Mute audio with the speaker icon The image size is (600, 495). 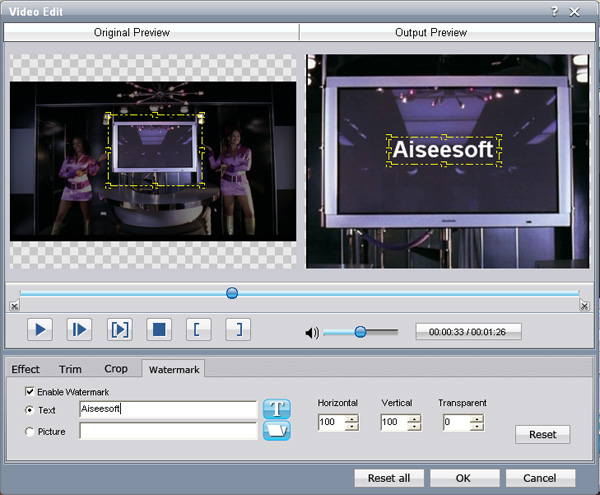pos(312,332)
